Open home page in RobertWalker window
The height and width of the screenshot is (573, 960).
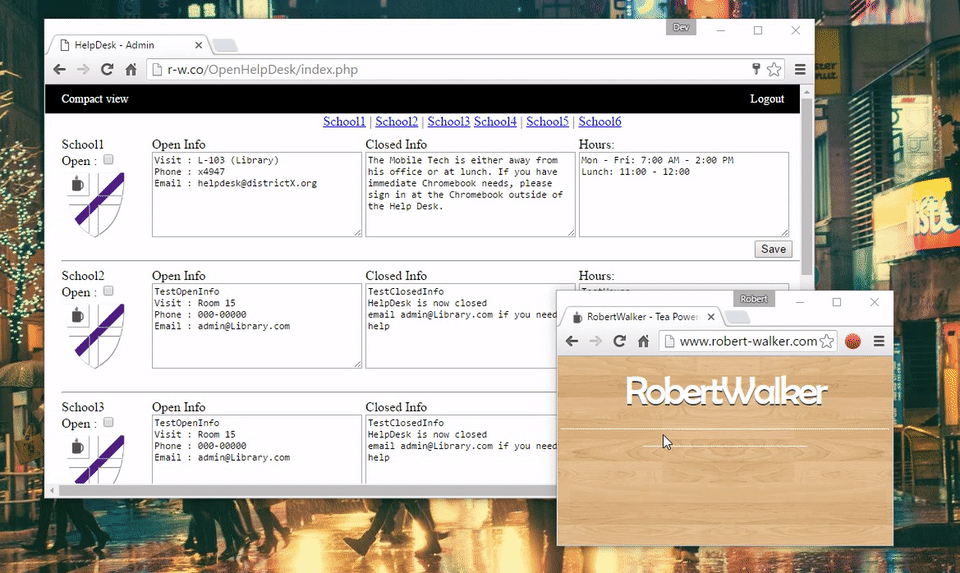click(x=643, y=341)
